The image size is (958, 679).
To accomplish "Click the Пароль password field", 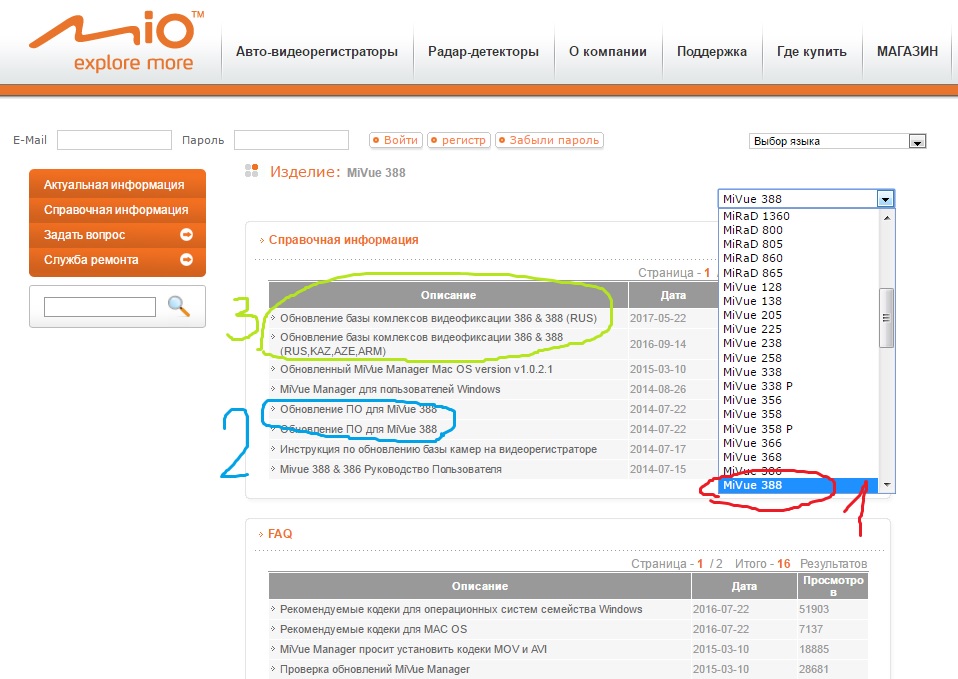I will coord(291,141).
